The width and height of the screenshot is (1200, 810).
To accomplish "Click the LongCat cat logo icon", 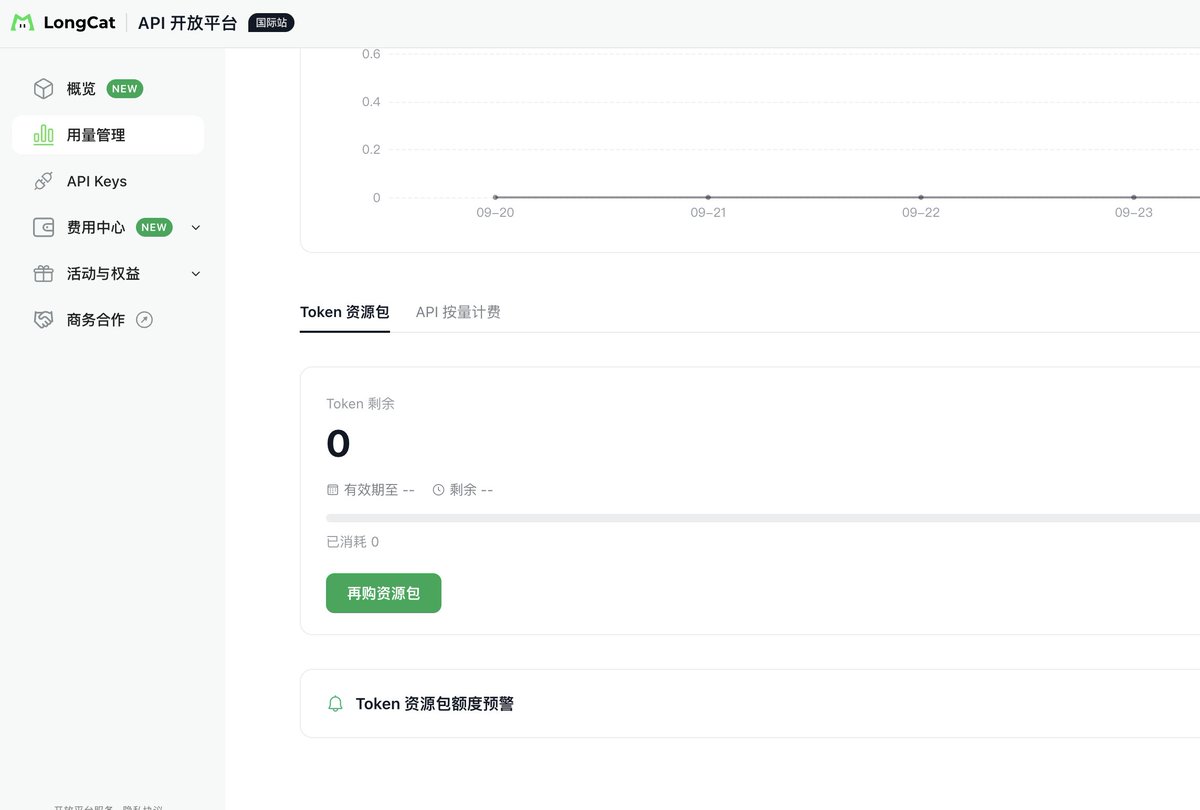I will click(22, 23).
